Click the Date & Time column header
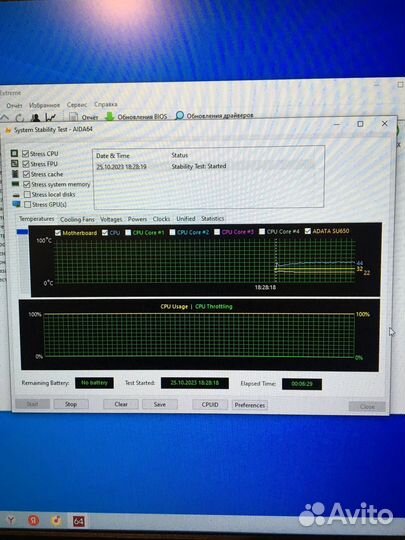Viewport: 405px width, 540px height. point(113,156)
